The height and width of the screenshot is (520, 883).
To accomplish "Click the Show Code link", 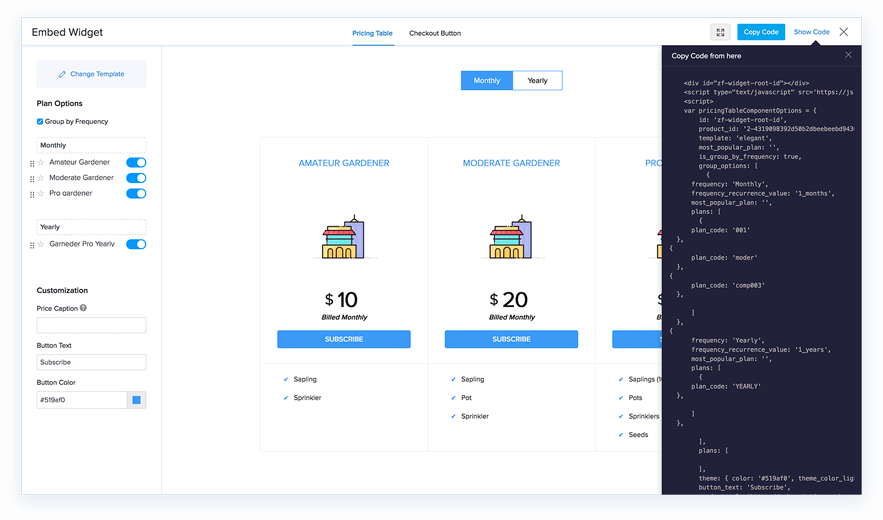I will coord(811,32).
